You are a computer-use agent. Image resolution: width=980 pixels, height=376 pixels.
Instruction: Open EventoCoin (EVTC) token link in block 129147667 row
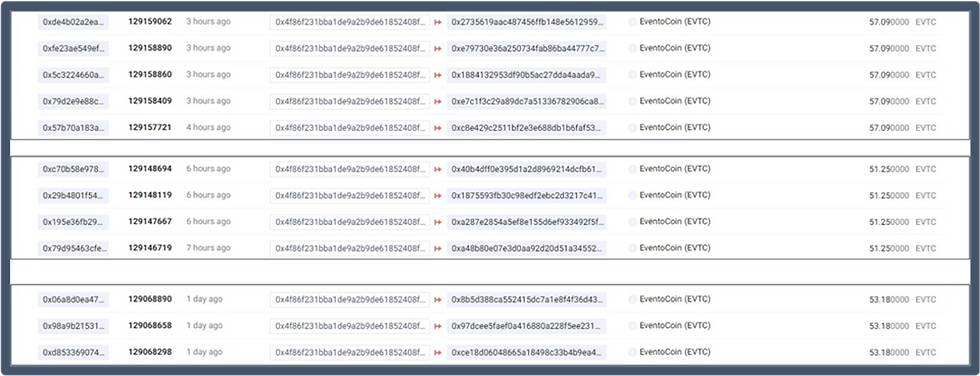point(675,222)
